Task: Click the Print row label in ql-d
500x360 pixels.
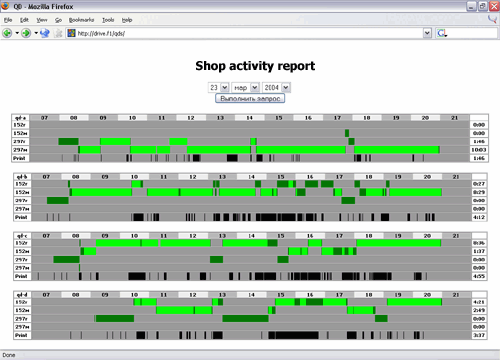Action: [x=22, y=335]
